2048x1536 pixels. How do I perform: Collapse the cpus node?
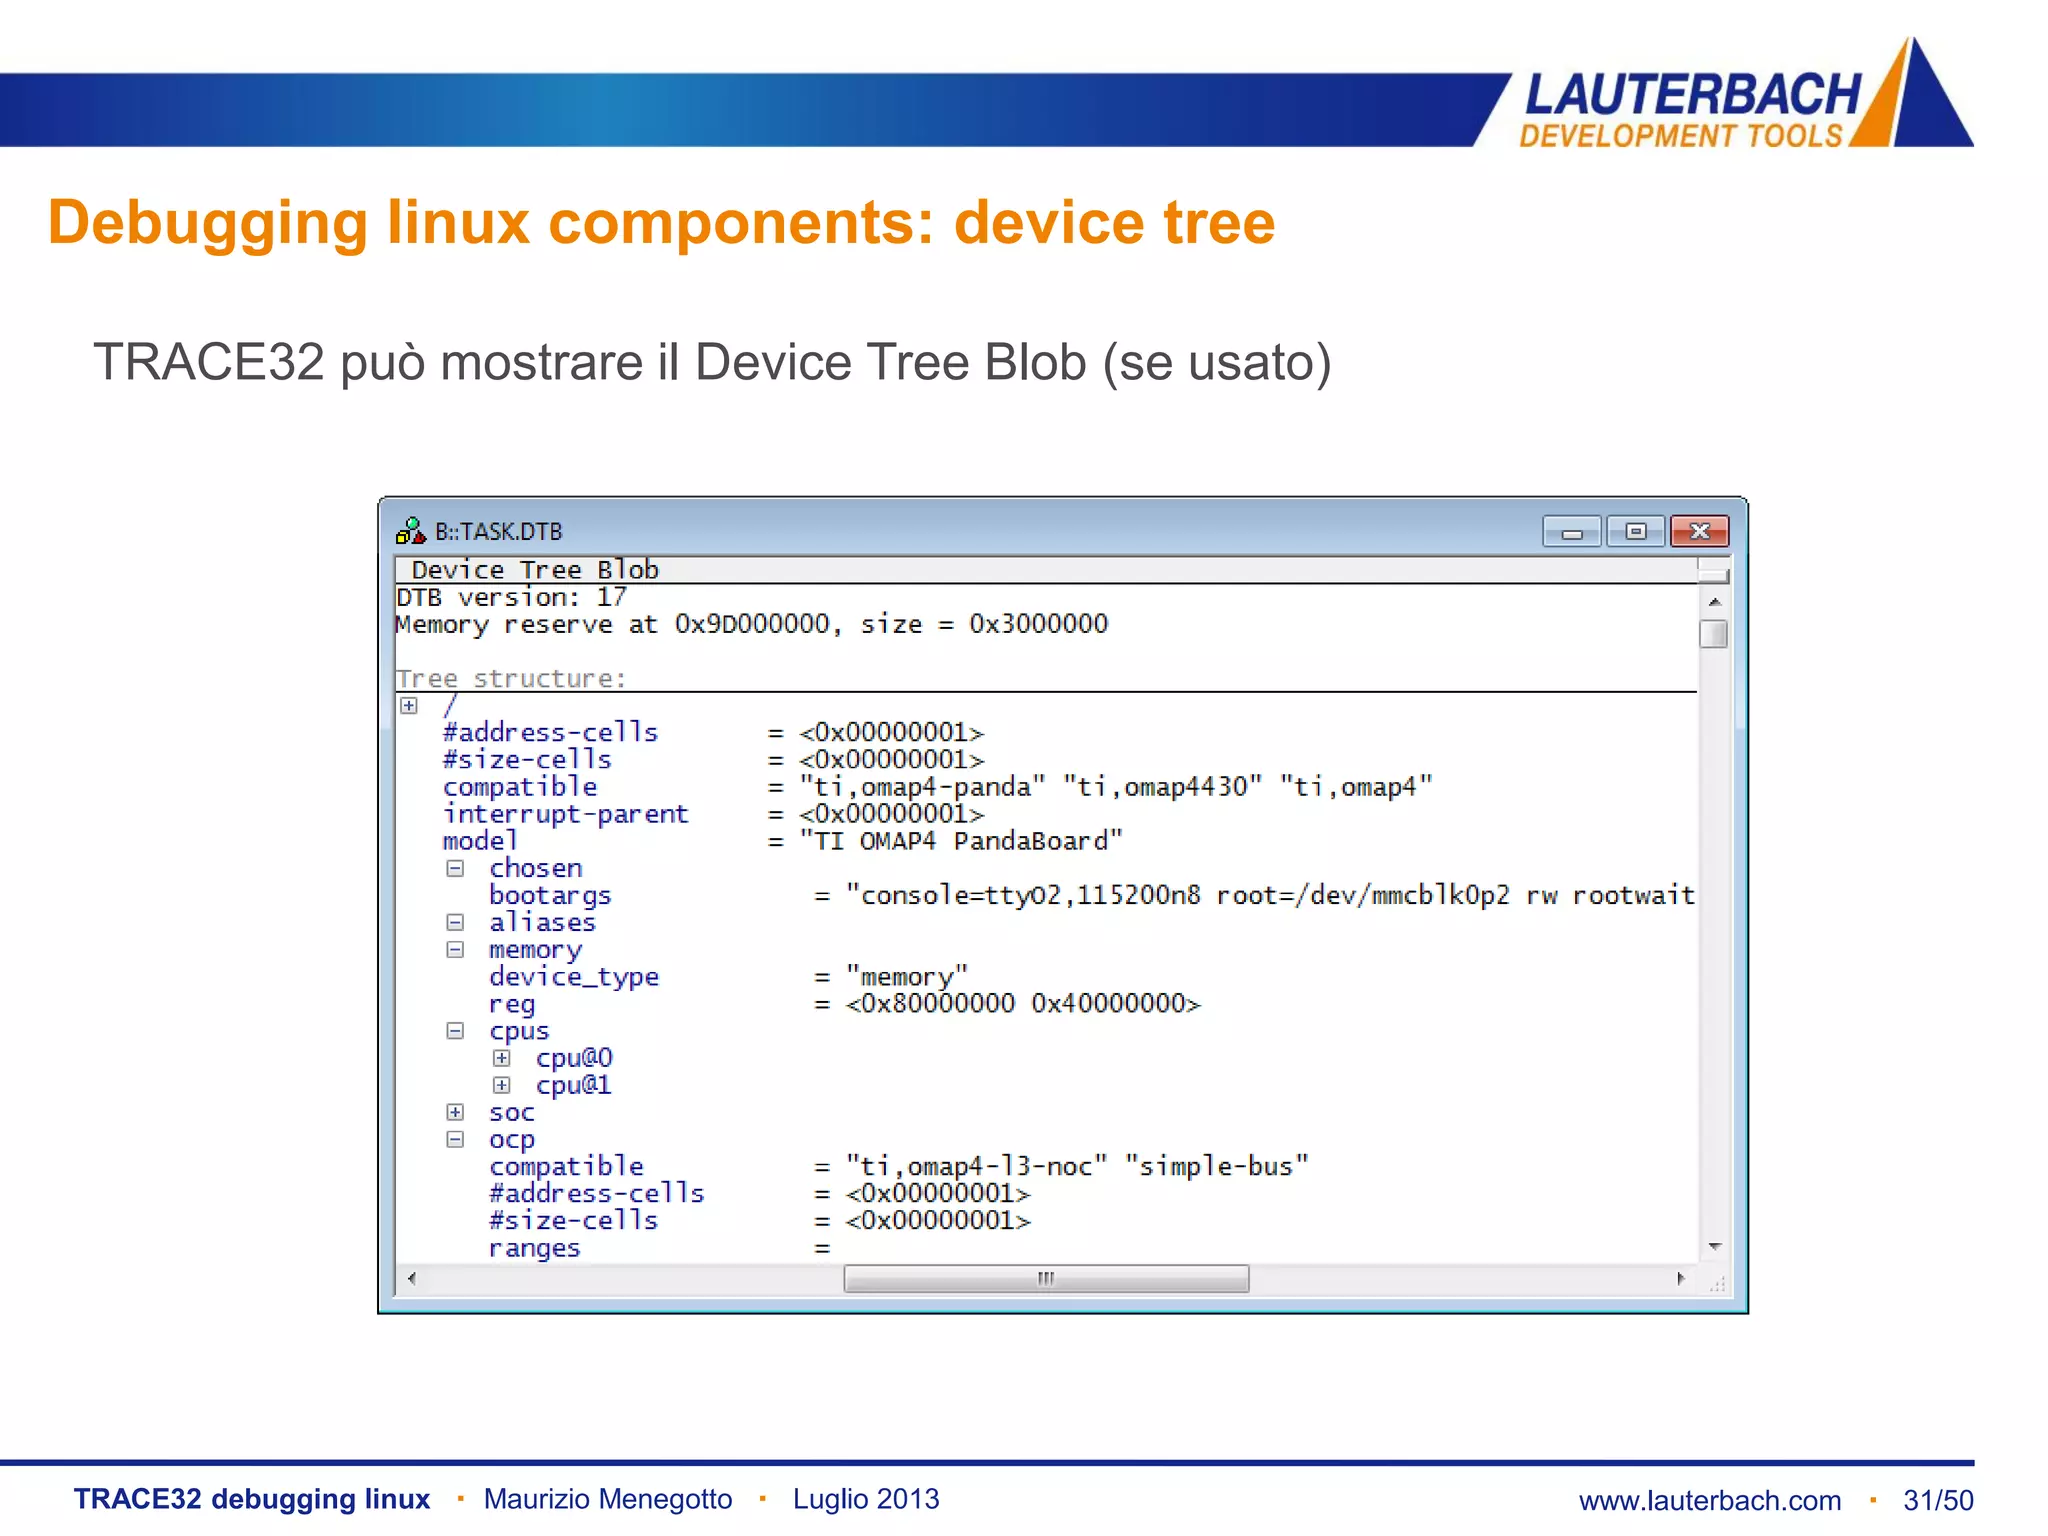click(455, 1031)
